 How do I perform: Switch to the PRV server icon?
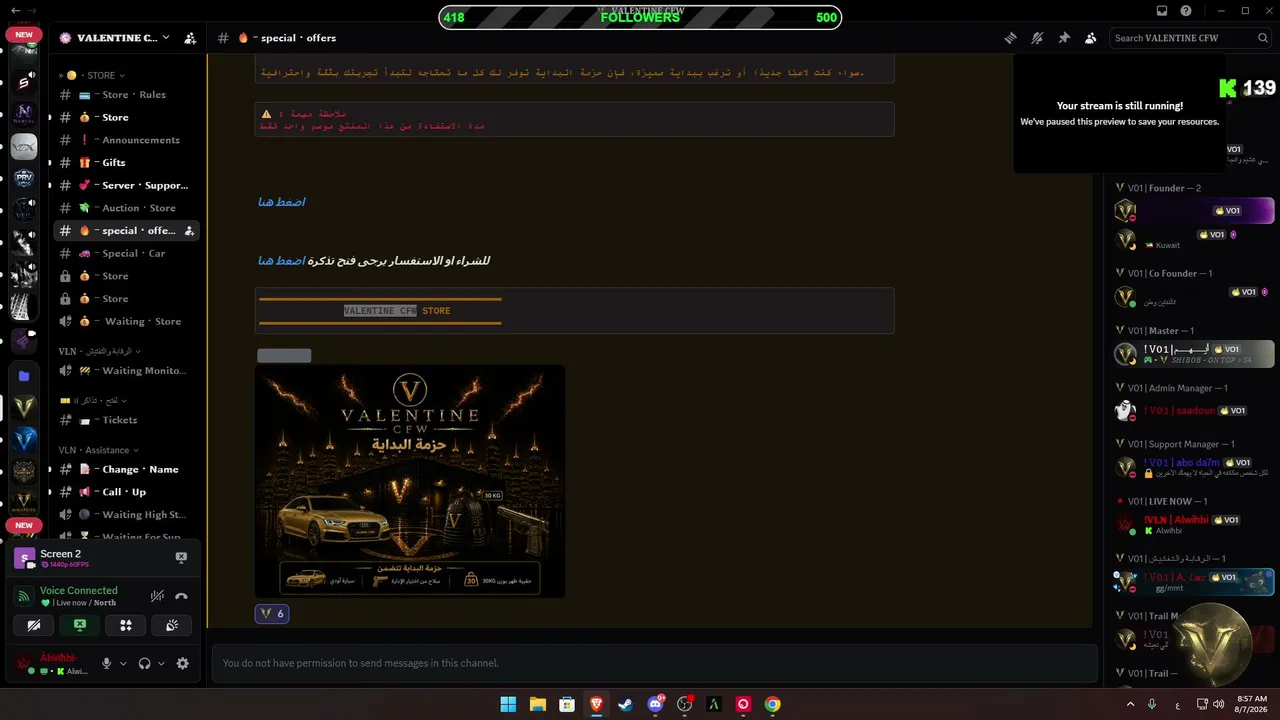pyautogui.click(x=24, y=180)
